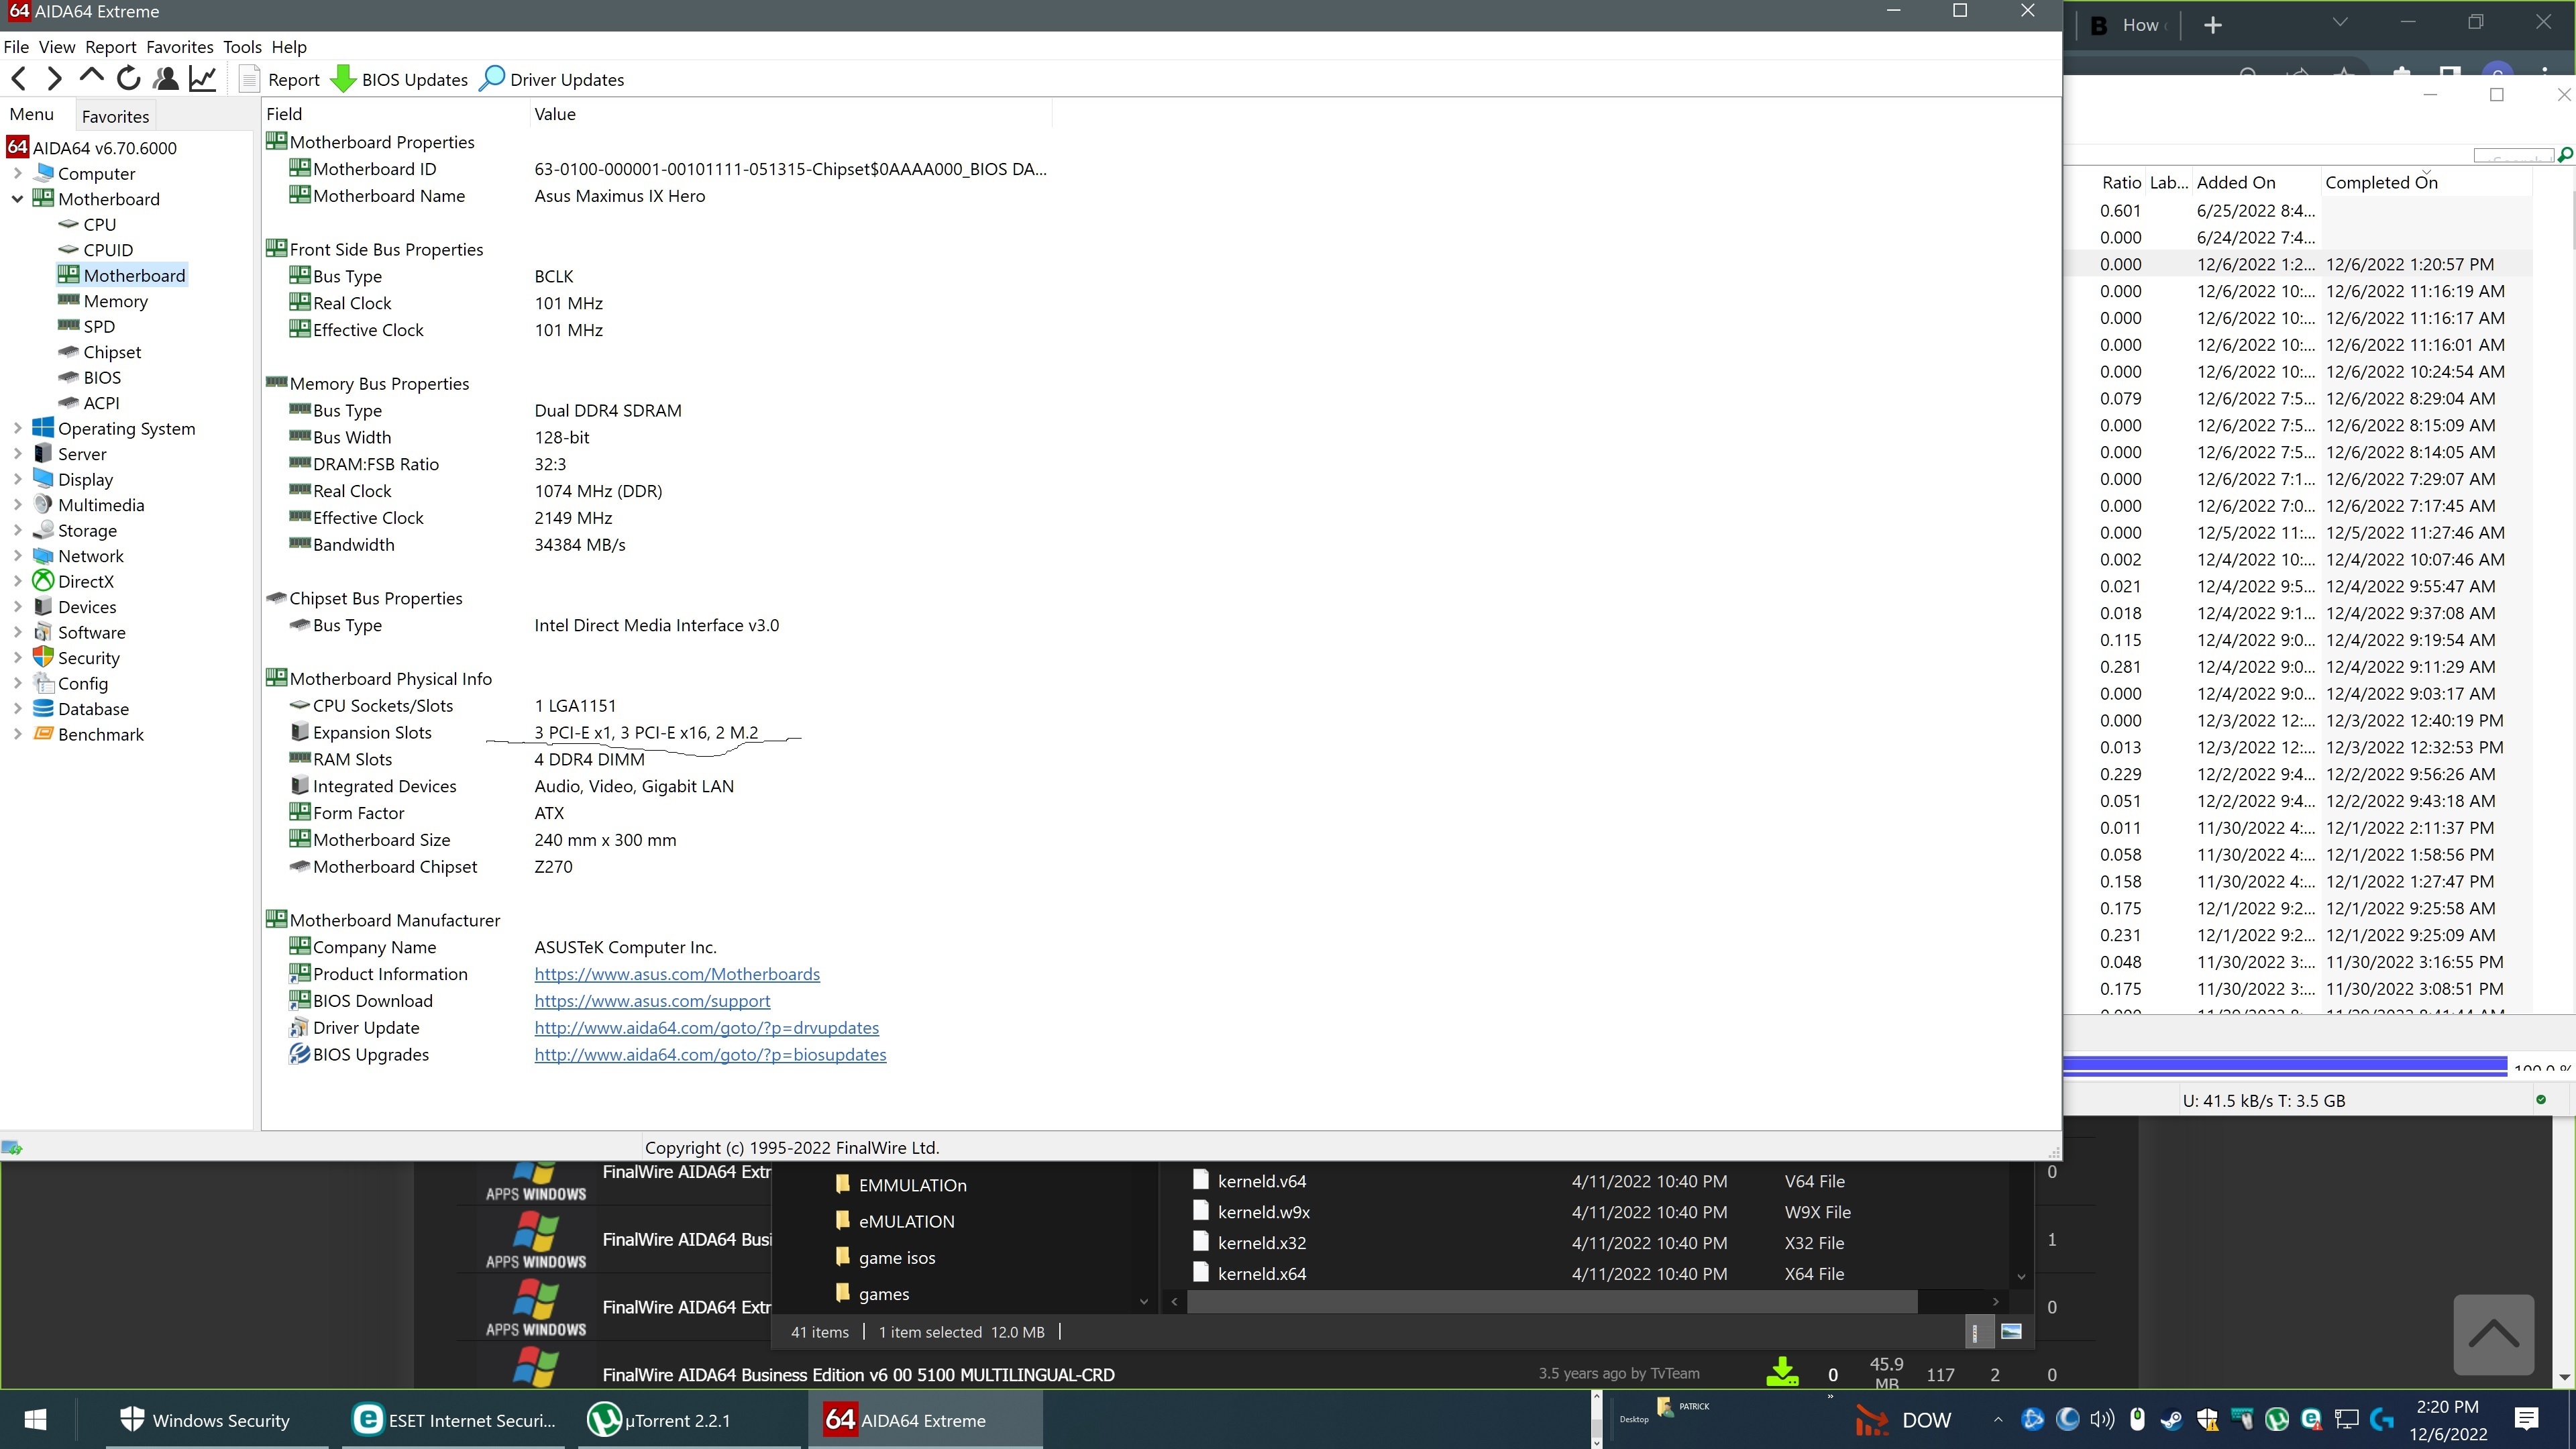Click the Multimedia icon in the tree

[43, 504]
